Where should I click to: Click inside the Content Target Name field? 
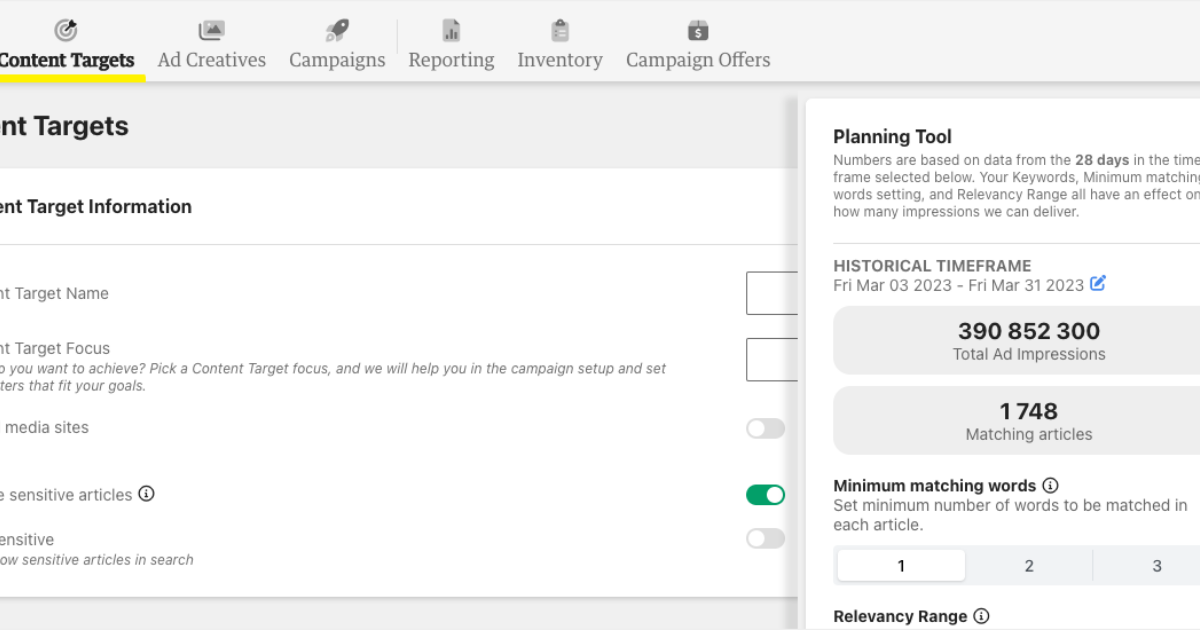[775, 293]
